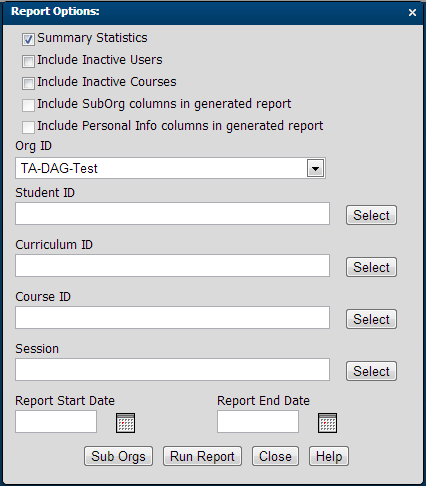The width and height of the screenshot is (426, 486).
Task: Open the Sub Orgs button
Action: [x=118, y=456]
